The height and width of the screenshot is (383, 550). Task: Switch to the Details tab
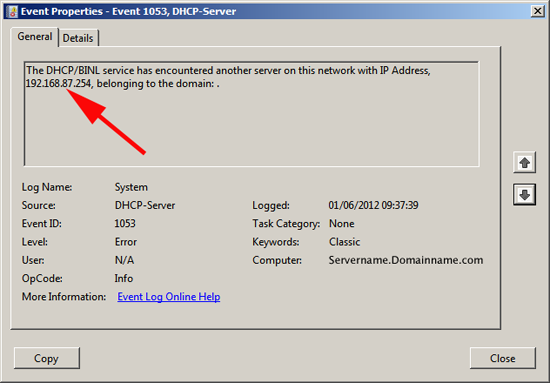coord(78,38)
